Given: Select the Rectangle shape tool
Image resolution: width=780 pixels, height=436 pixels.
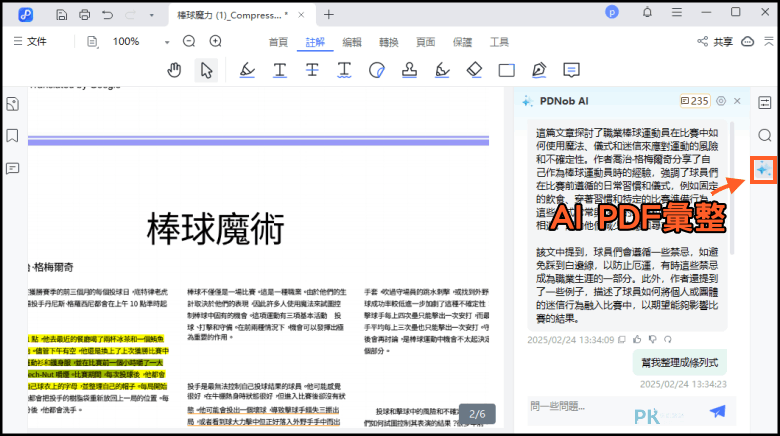Looking at the screenshot, I should coord(506,71).
